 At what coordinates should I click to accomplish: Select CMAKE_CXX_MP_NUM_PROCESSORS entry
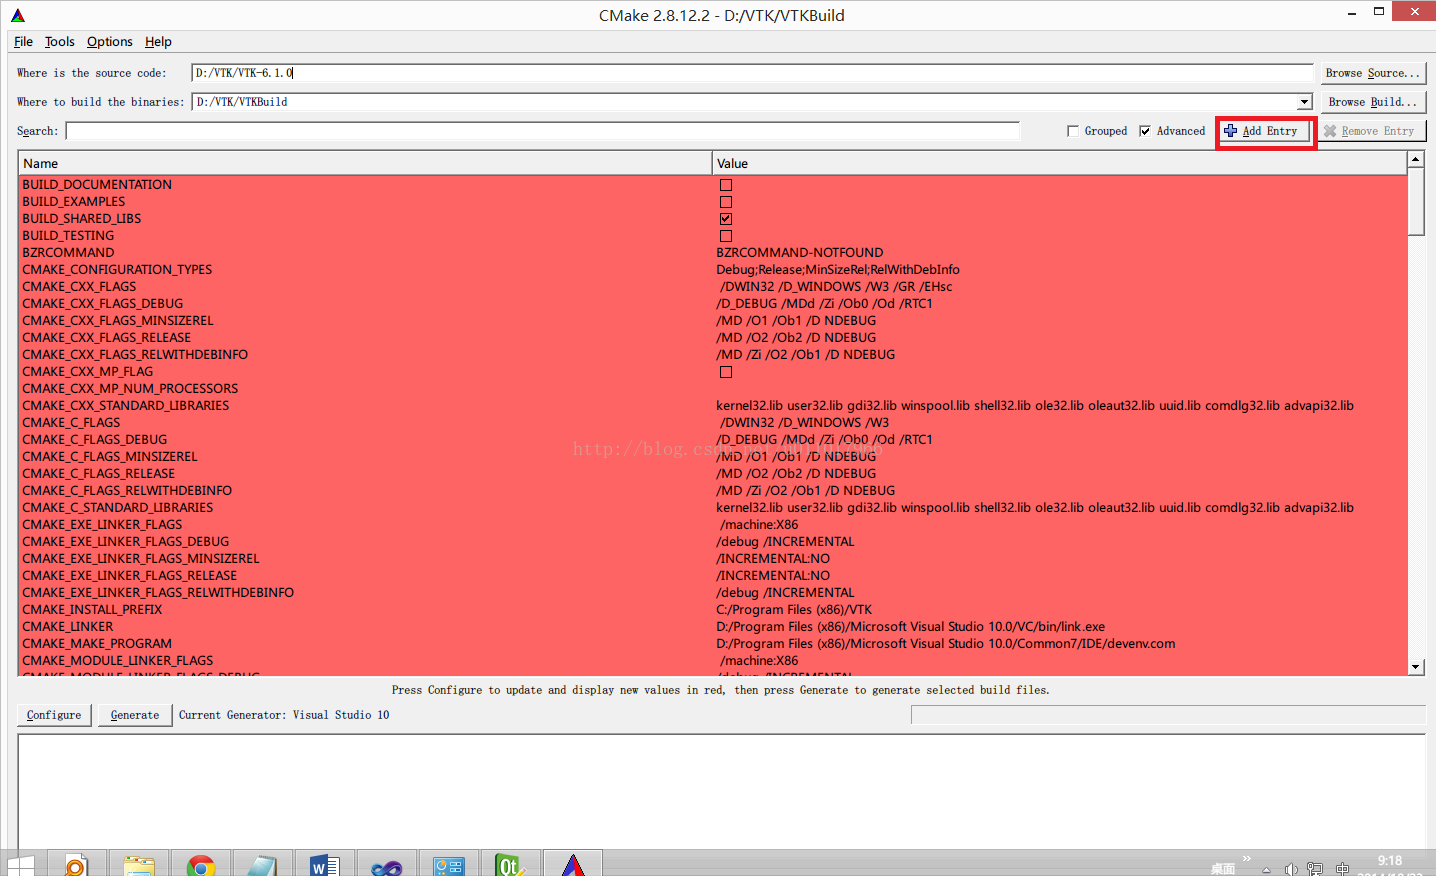tap(130, 389)
